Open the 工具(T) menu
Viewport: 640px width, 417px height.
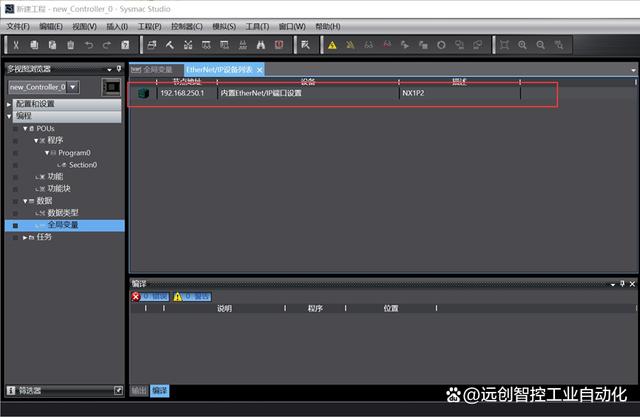tap(257, 27)
